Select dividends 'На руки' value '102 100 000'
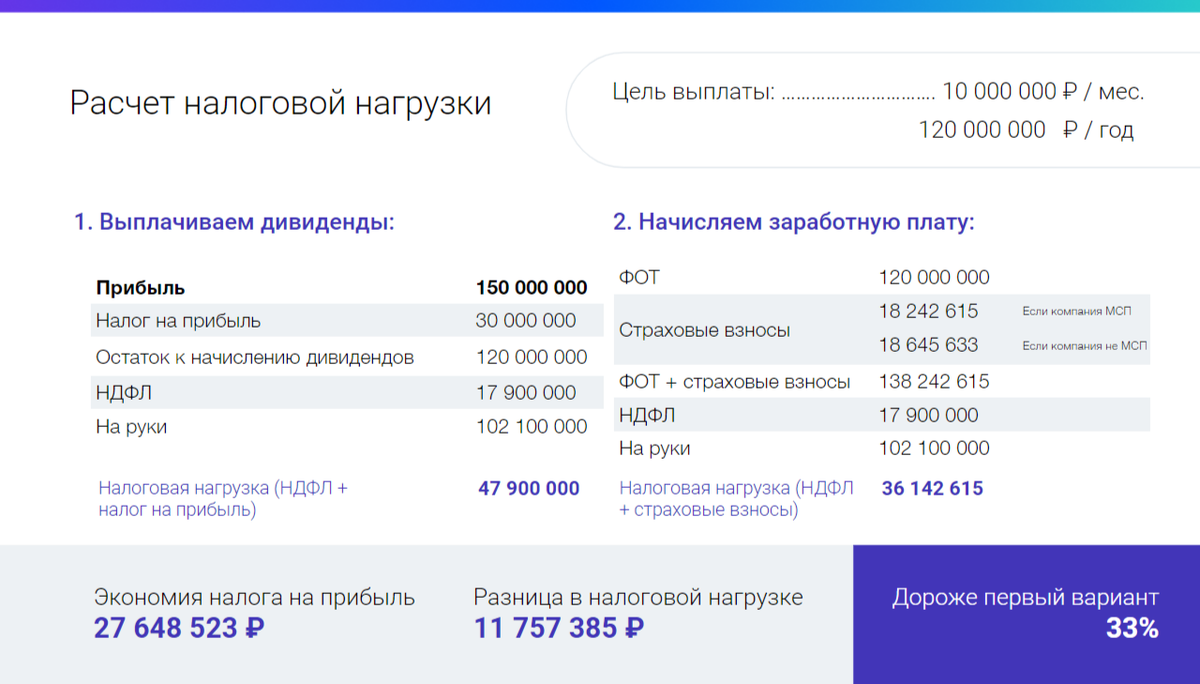This screenshot has height=684, width=1200. [x=532, y=427]
